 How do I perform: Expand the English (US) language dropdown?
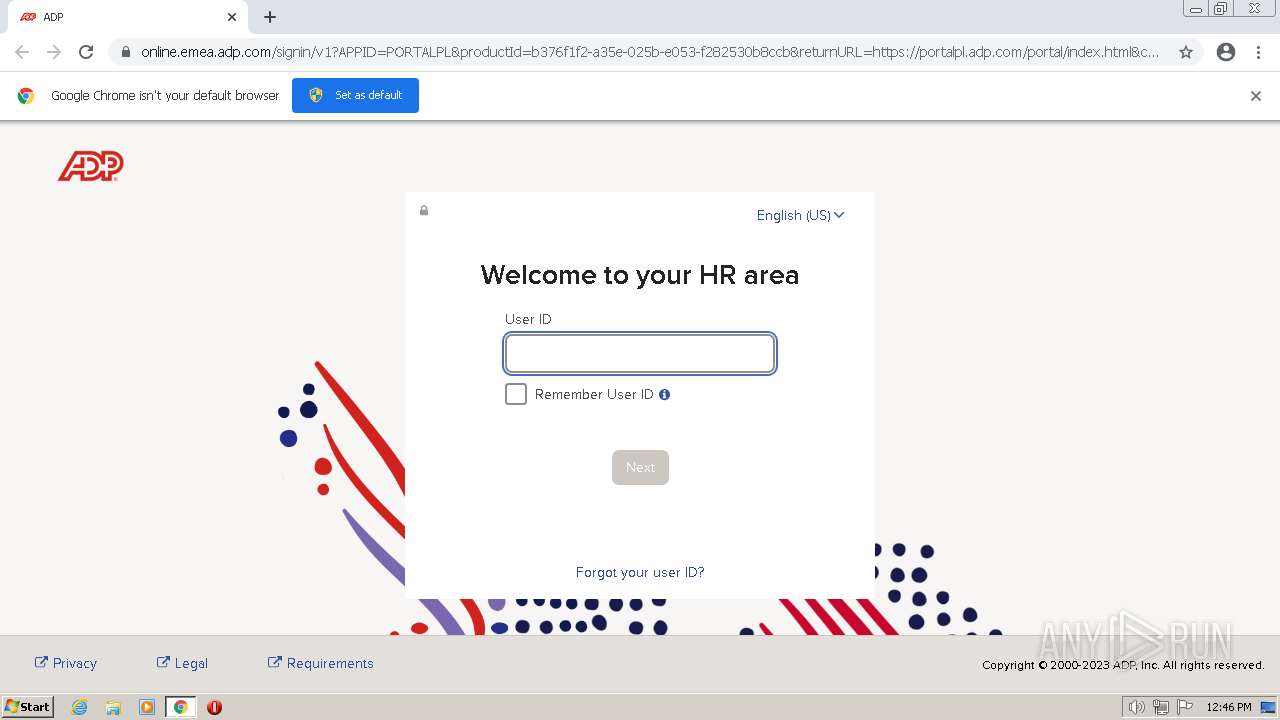click(x=800, y=215)
